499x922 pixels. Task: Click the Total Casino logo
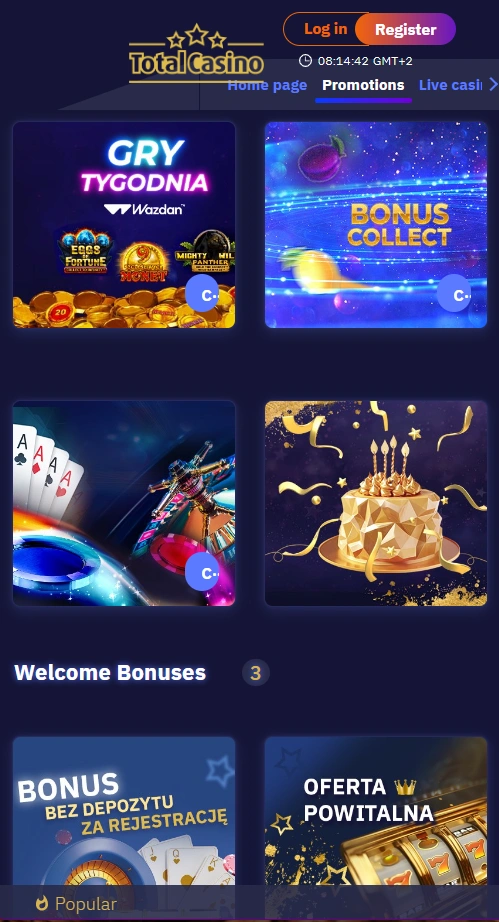click(196, 53)
